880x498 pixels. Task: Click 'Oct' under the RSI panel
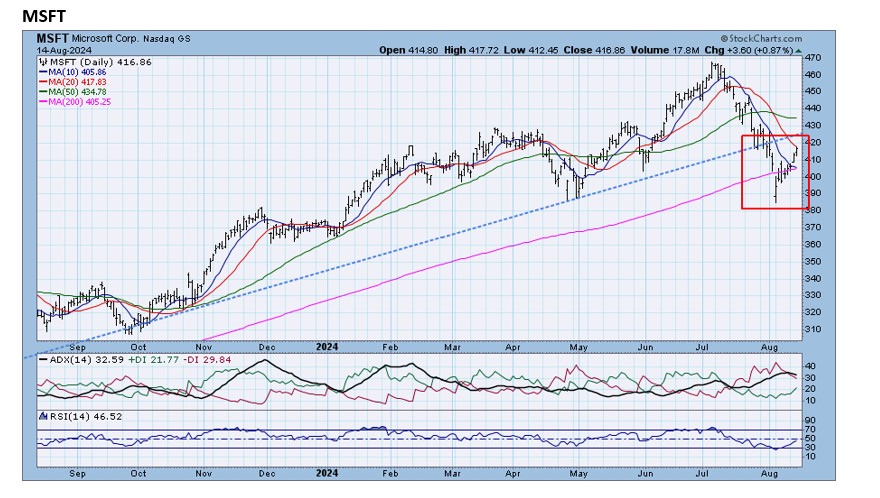pyautogui.click(x=138, y=473)
